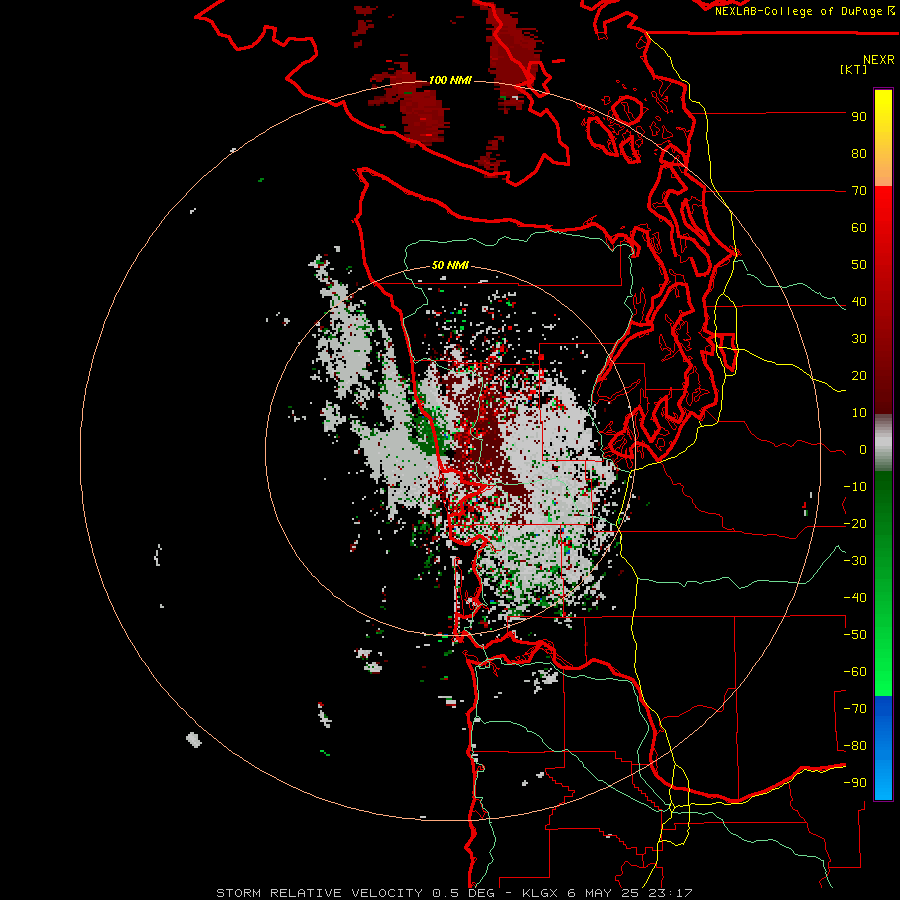This screenshot has width=900, height=900.
Task: Select the 90 knot scale label
Action: pyautogui.click(x=859, y=117)
